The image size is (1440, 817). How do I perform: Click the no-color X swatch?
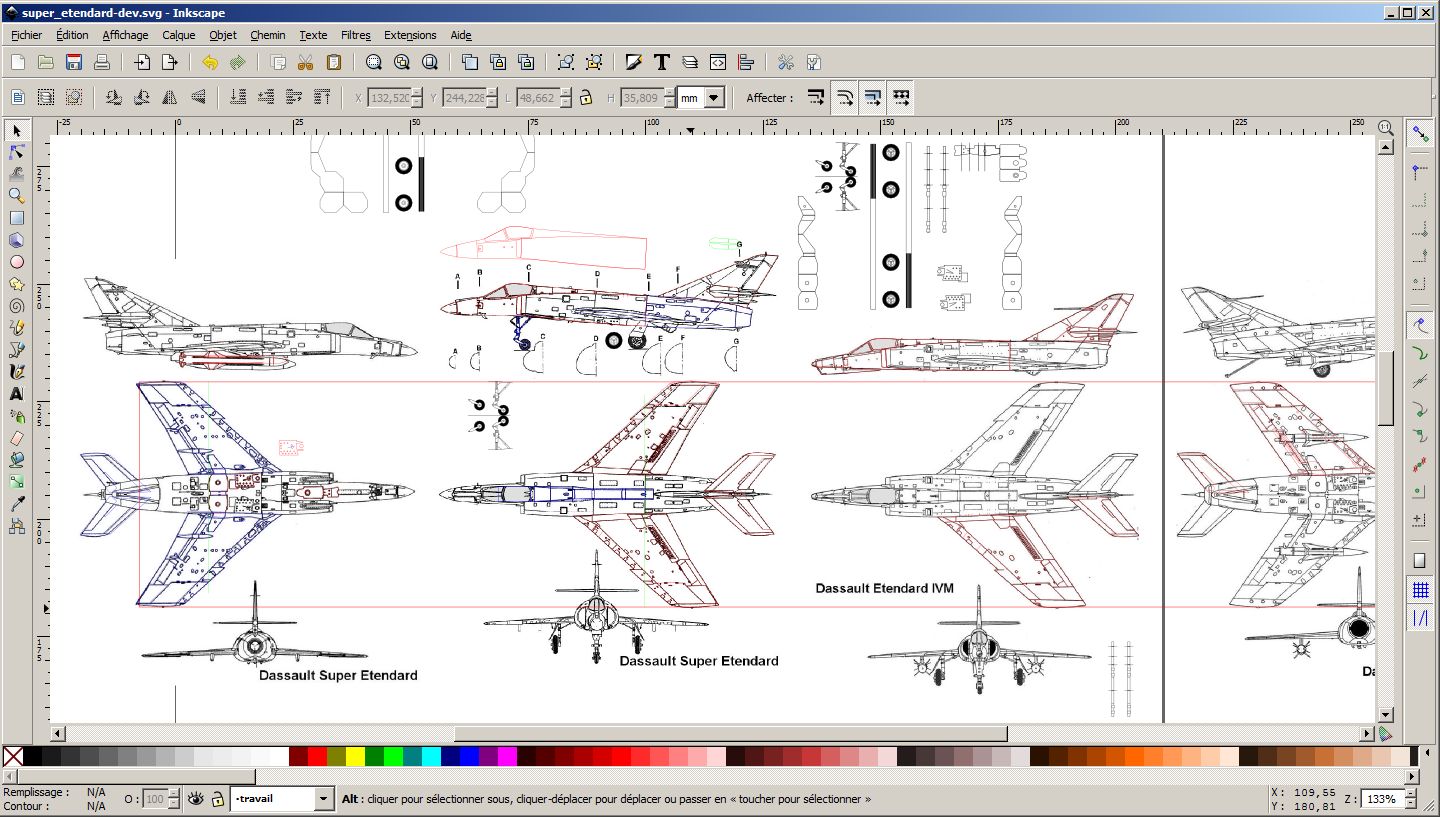[12, 756]
